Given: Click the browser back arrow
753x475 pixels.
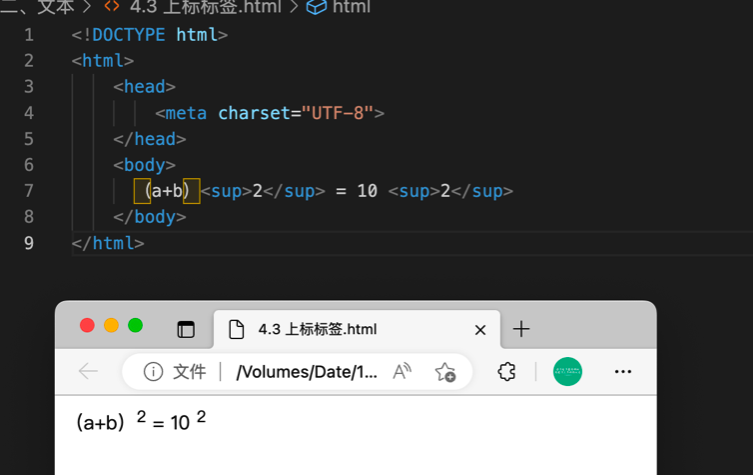Looking at the screenshot, I should [88, 372].
